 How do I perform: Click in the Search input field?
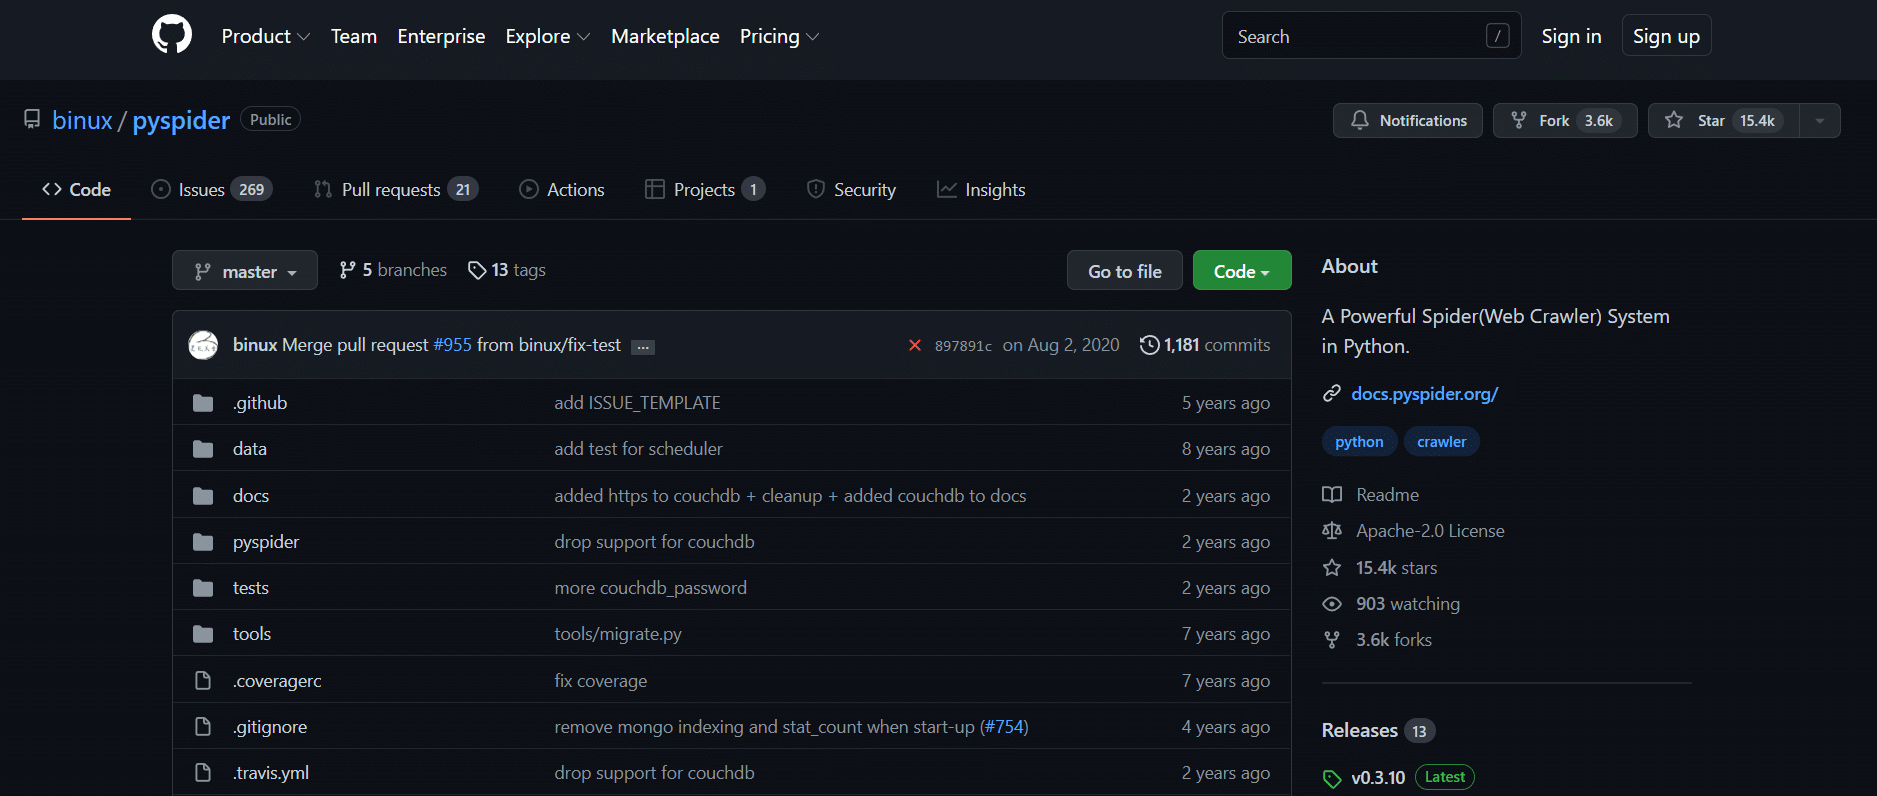tap(1371, 36)
